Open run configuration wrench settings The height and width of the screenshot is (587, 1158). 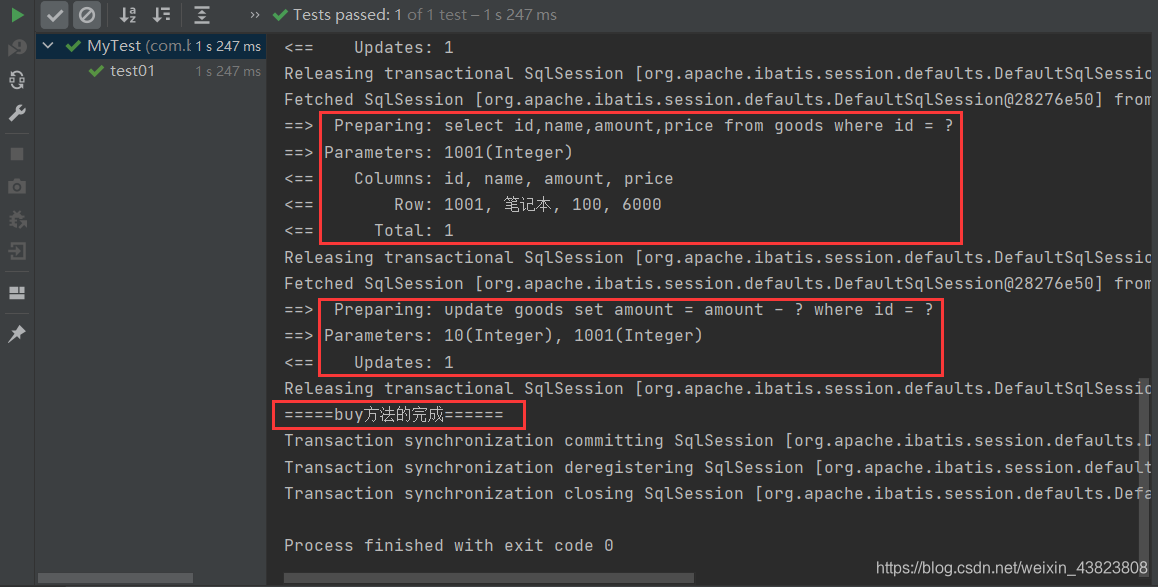click(17, 113)
